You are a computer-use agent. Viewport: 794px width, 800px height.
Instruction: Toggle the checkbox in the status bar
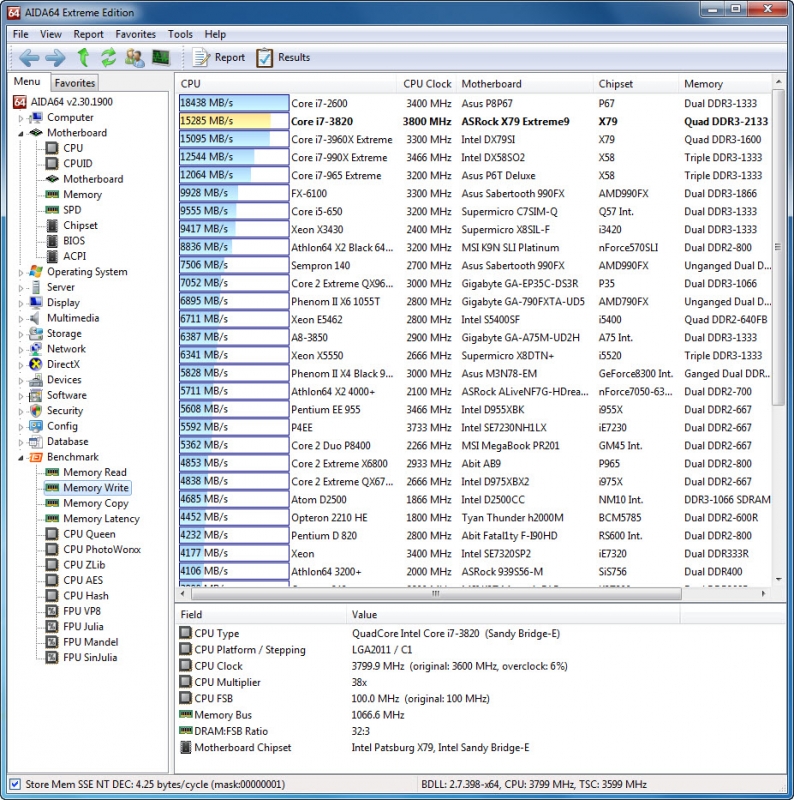pyautogui.click(x=15, y=784)
